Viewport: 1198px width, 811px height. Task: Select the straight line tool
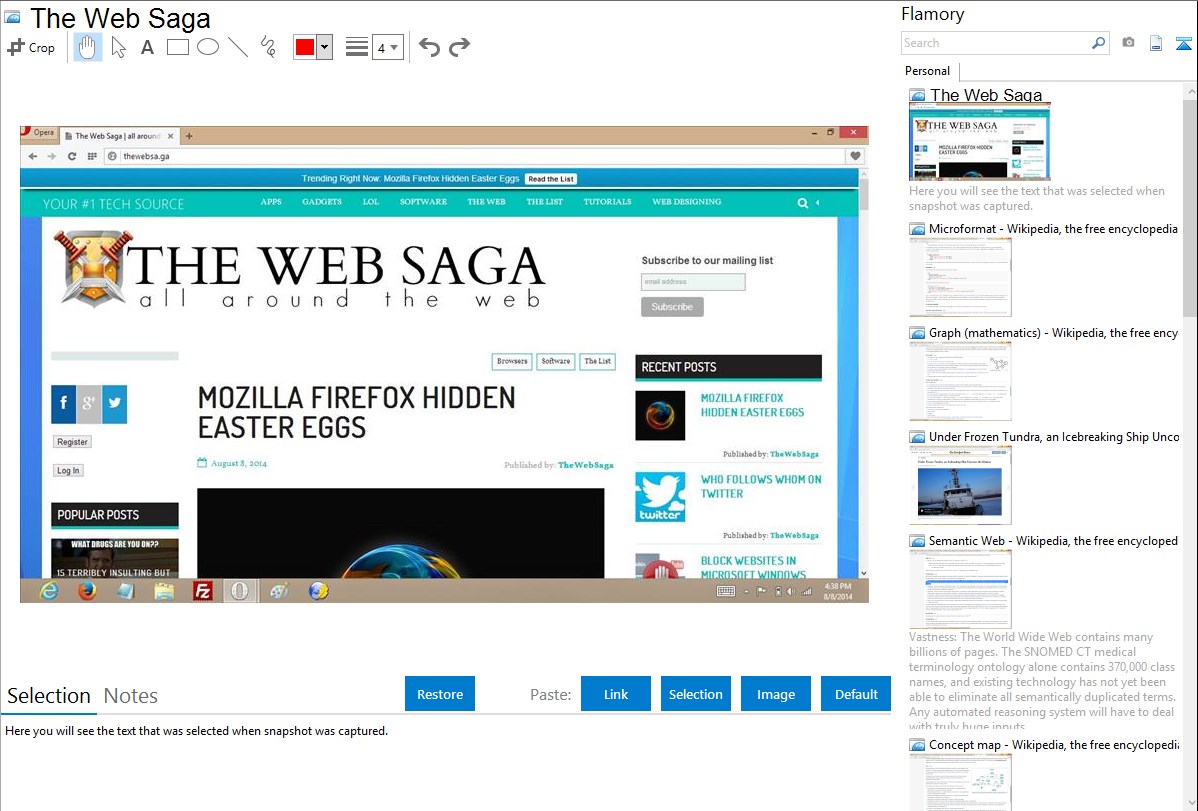[238, 47]
